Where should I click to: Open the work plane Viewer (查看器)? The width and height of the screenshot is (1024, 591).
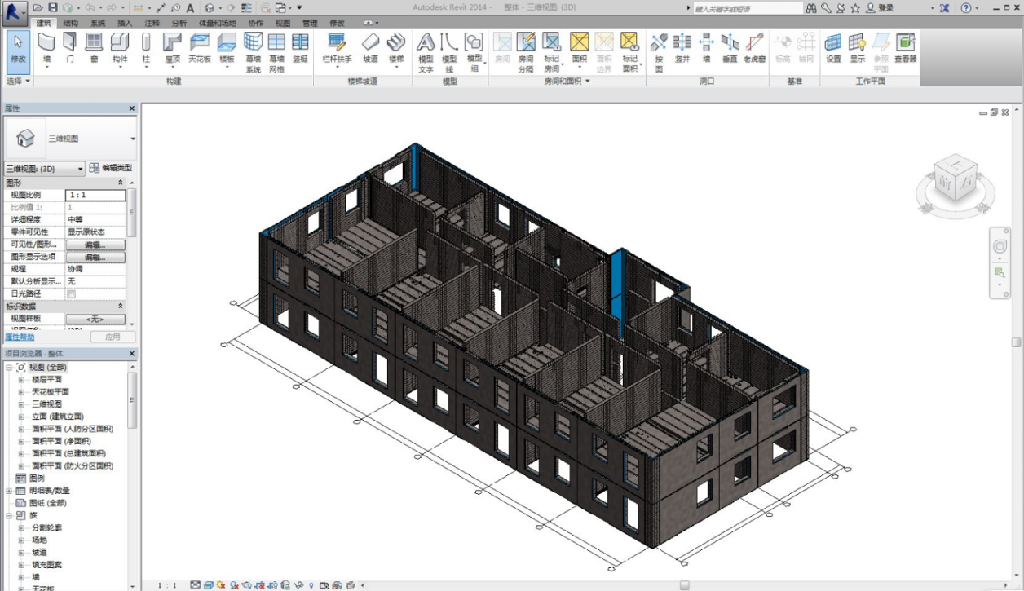(905, 48)
